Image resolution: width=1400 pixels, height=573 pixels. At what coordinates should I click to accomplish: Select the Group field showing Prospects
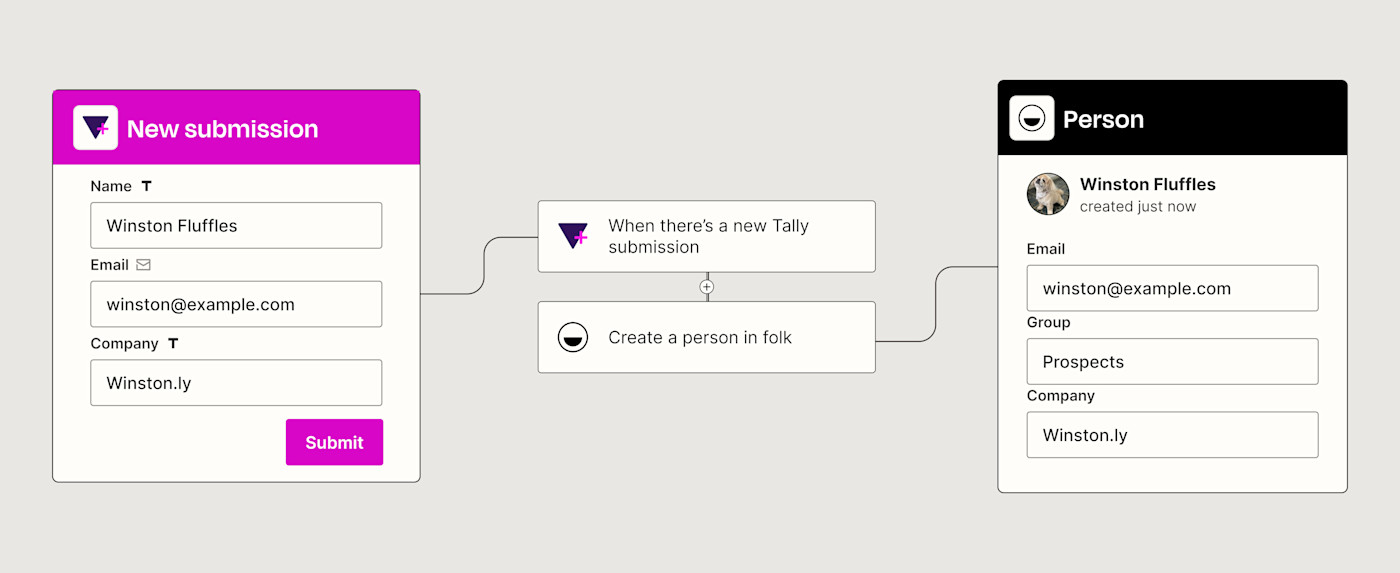1172,361
